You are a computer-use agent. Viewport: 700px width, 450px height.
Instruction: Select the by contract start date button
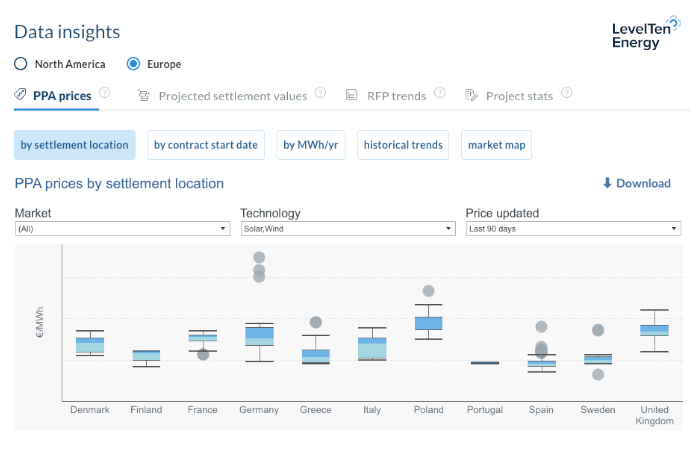click(205, 145)
